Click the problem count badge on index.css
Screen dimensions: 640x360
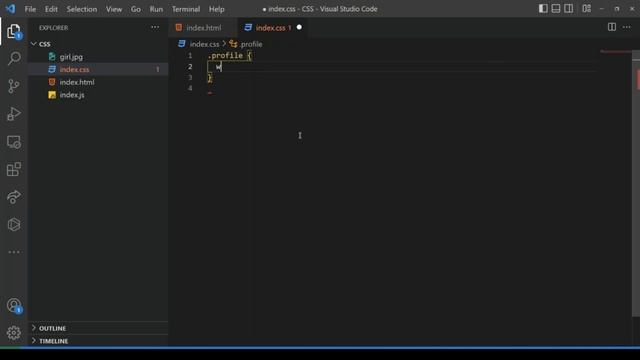158,69
